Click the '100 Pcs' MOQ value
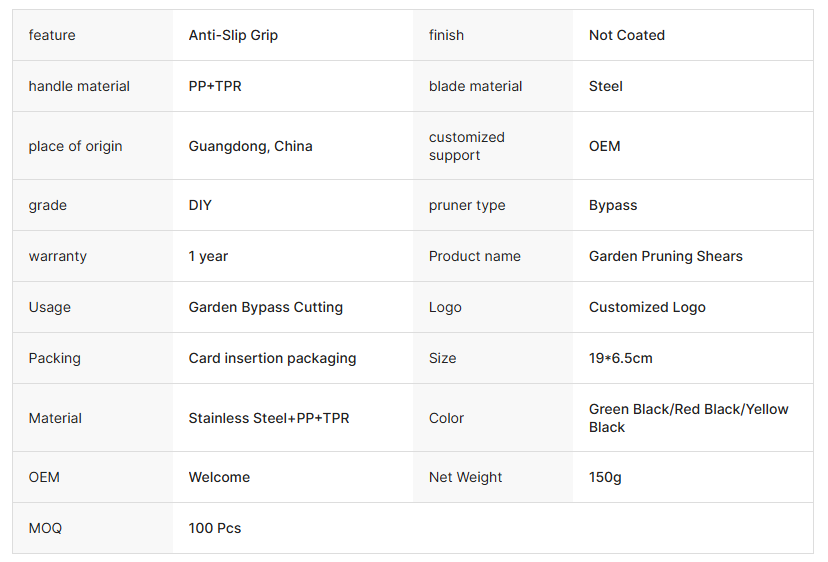 214,528
